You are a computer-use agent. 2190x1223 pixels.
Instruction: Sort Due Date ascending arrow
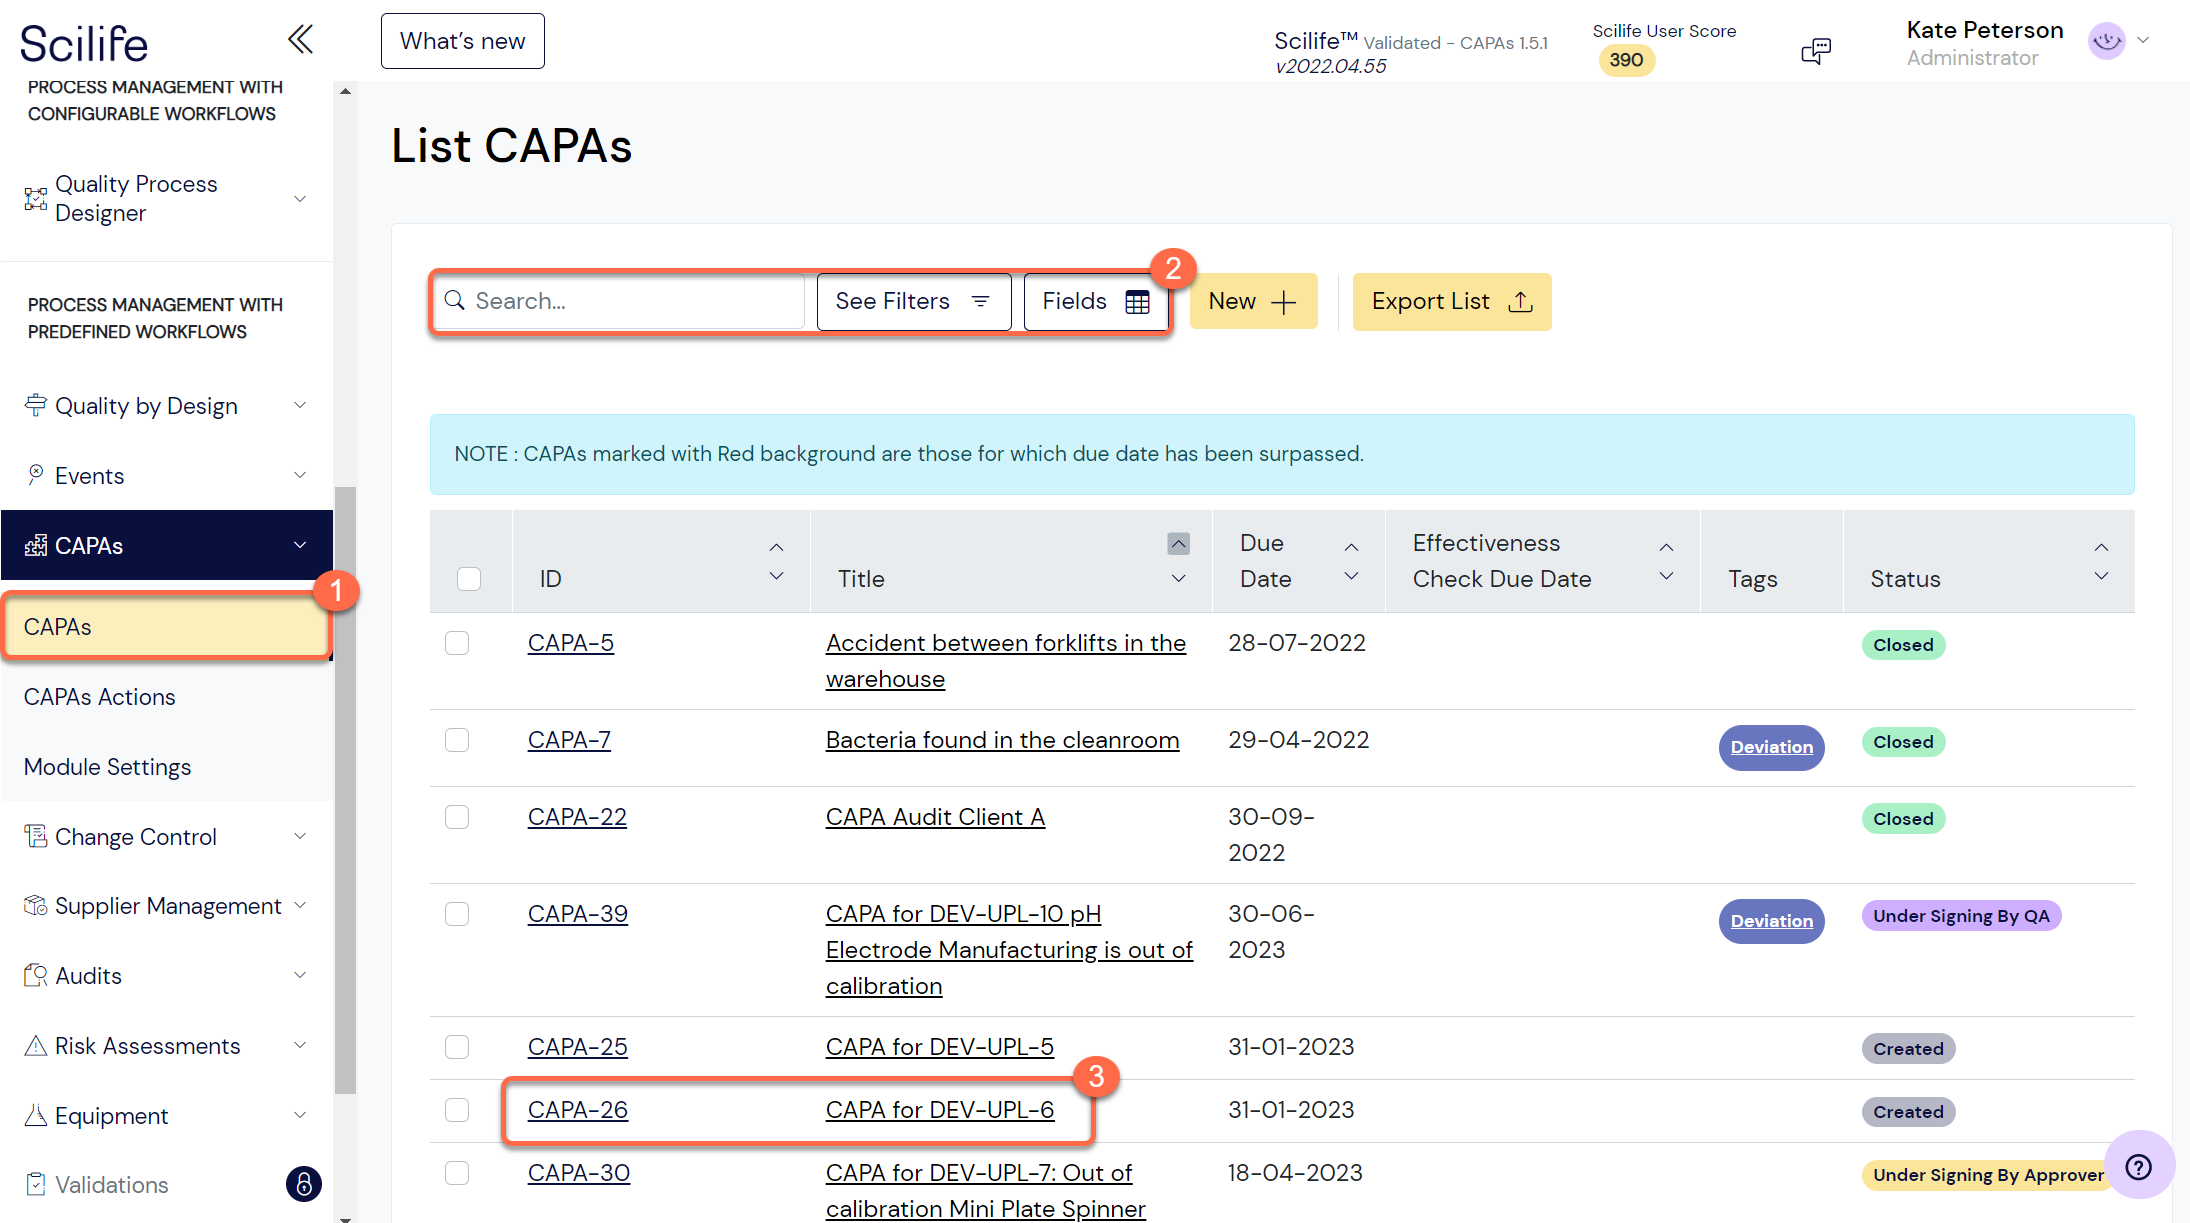1351,548
